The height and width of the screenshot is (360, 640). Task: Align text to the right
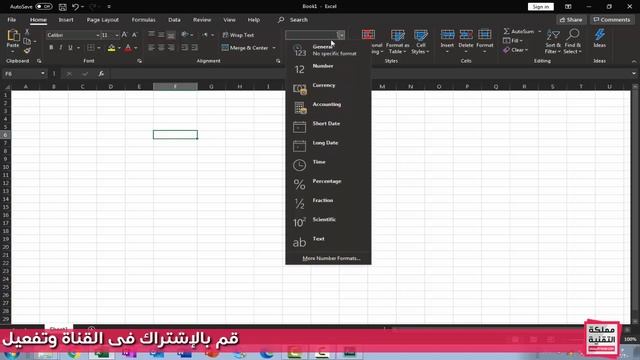[x=171, y=48]
